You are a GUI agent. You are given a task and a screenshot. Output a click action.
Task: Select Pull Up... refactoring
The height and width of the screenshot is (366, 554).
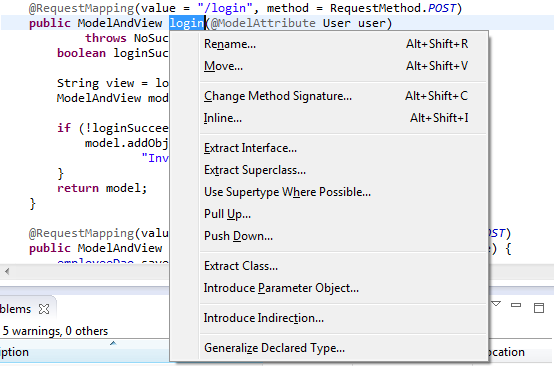pos(343,214)
